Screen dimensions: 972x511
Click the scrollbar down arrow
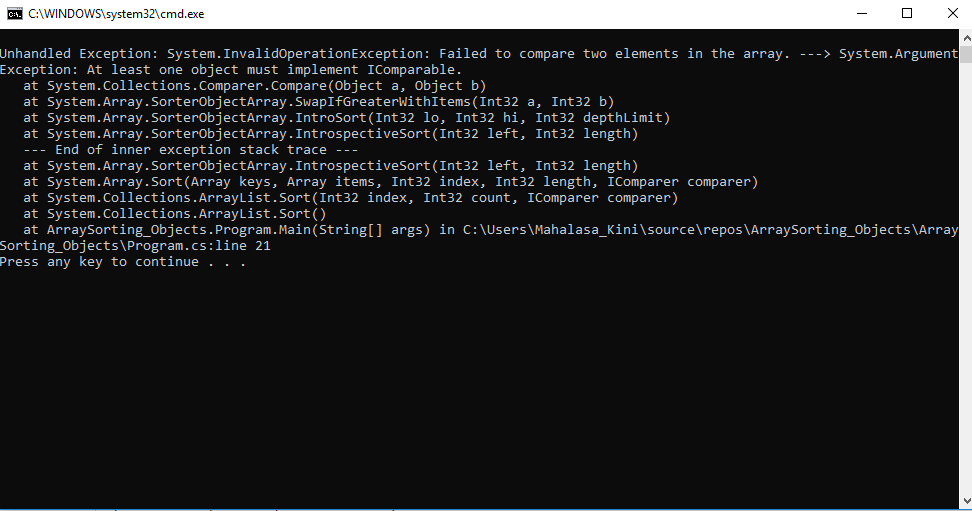coord(966,500)
